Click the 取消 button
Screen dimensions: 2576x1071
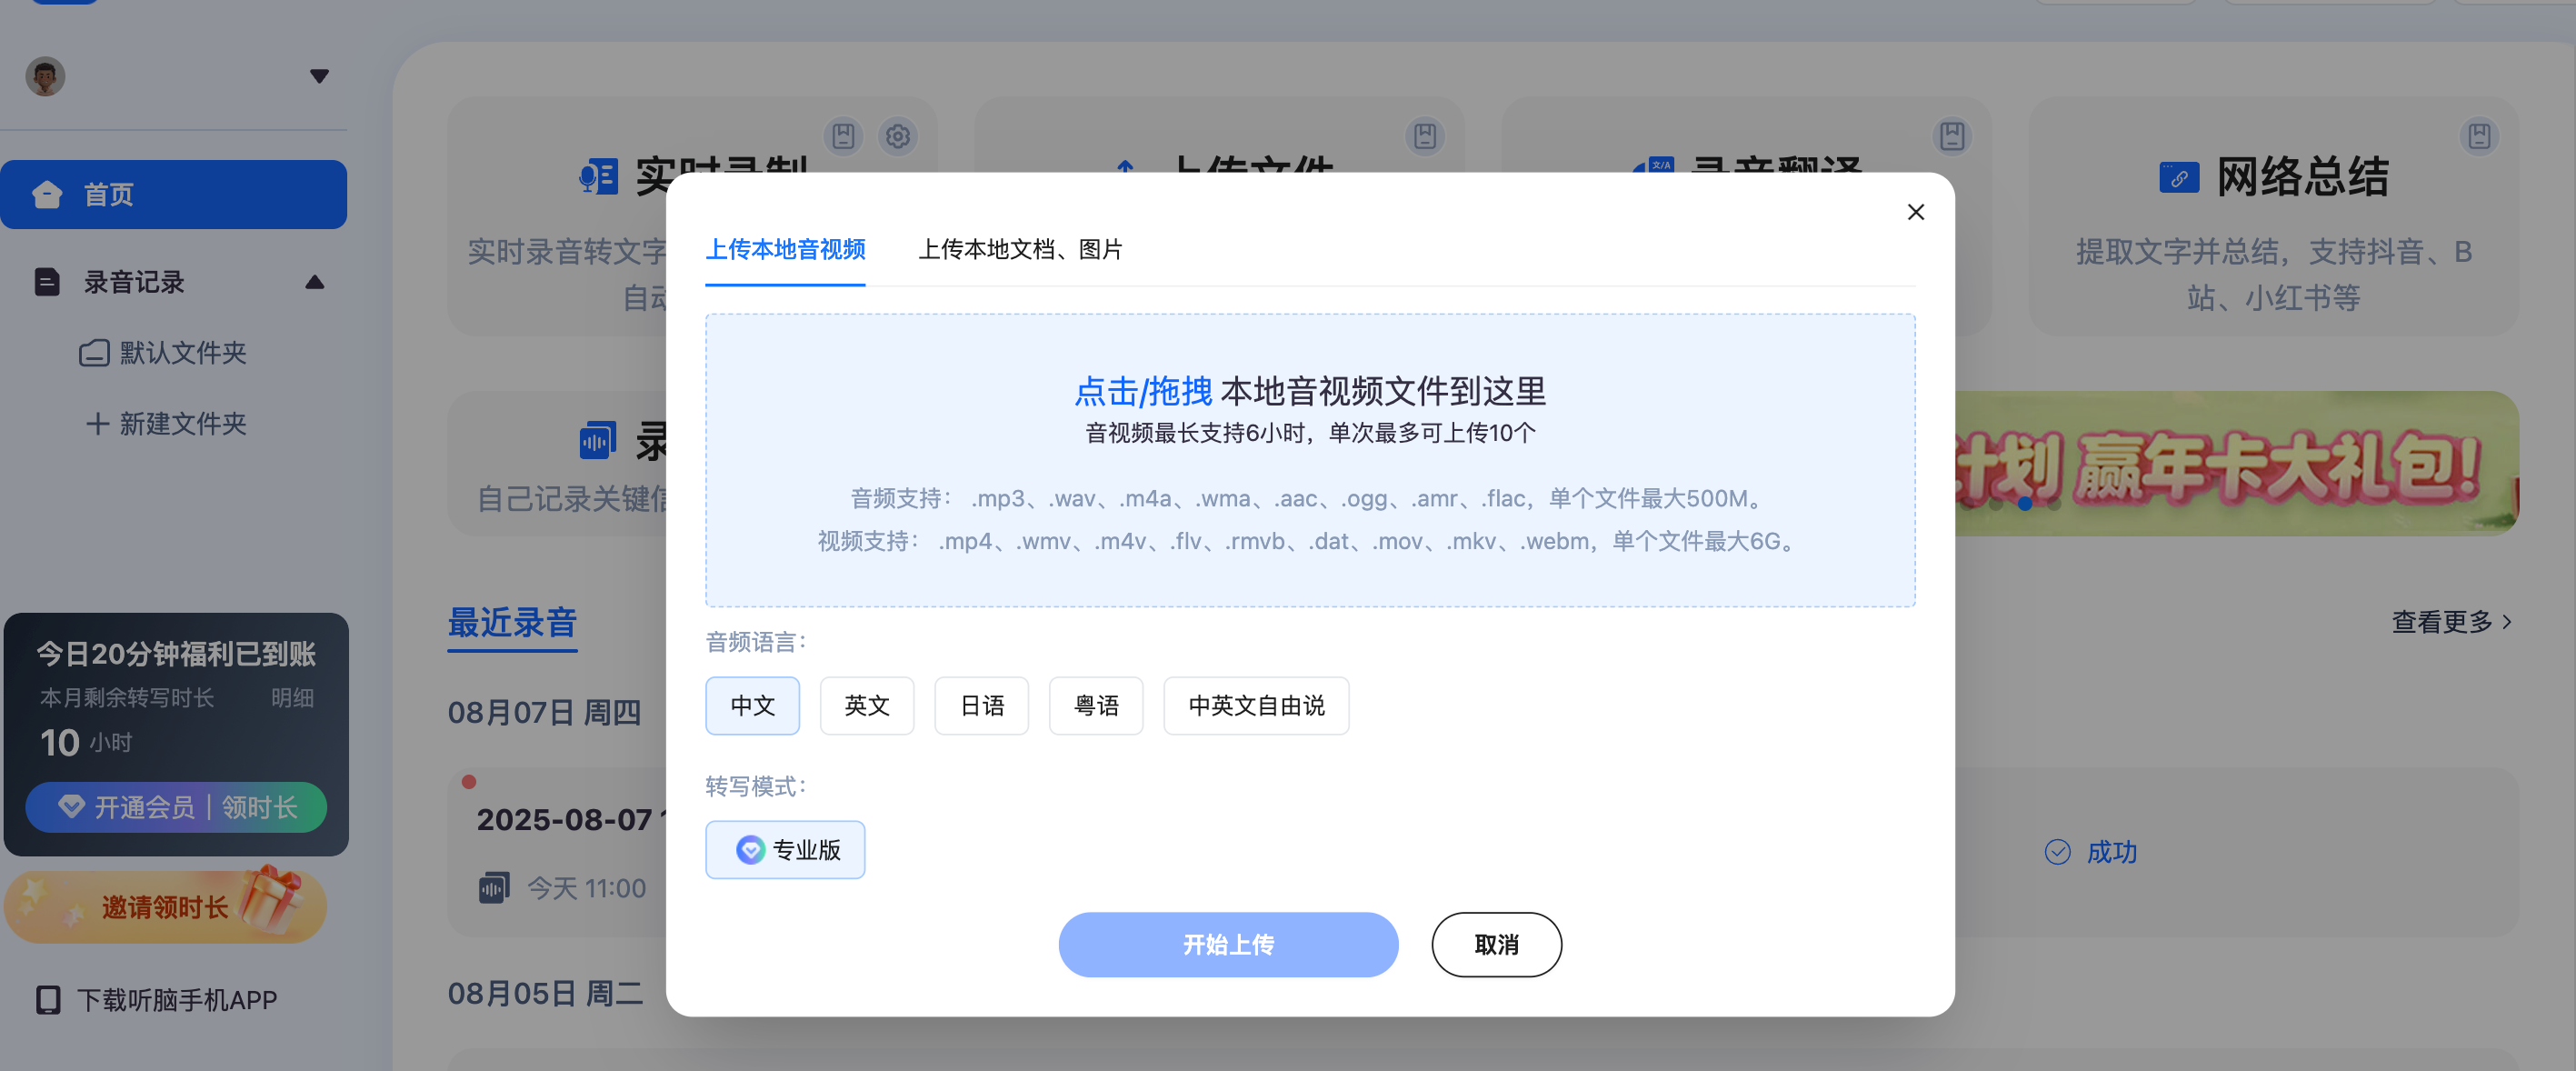pyautogui.click(x=1496, y=945)
